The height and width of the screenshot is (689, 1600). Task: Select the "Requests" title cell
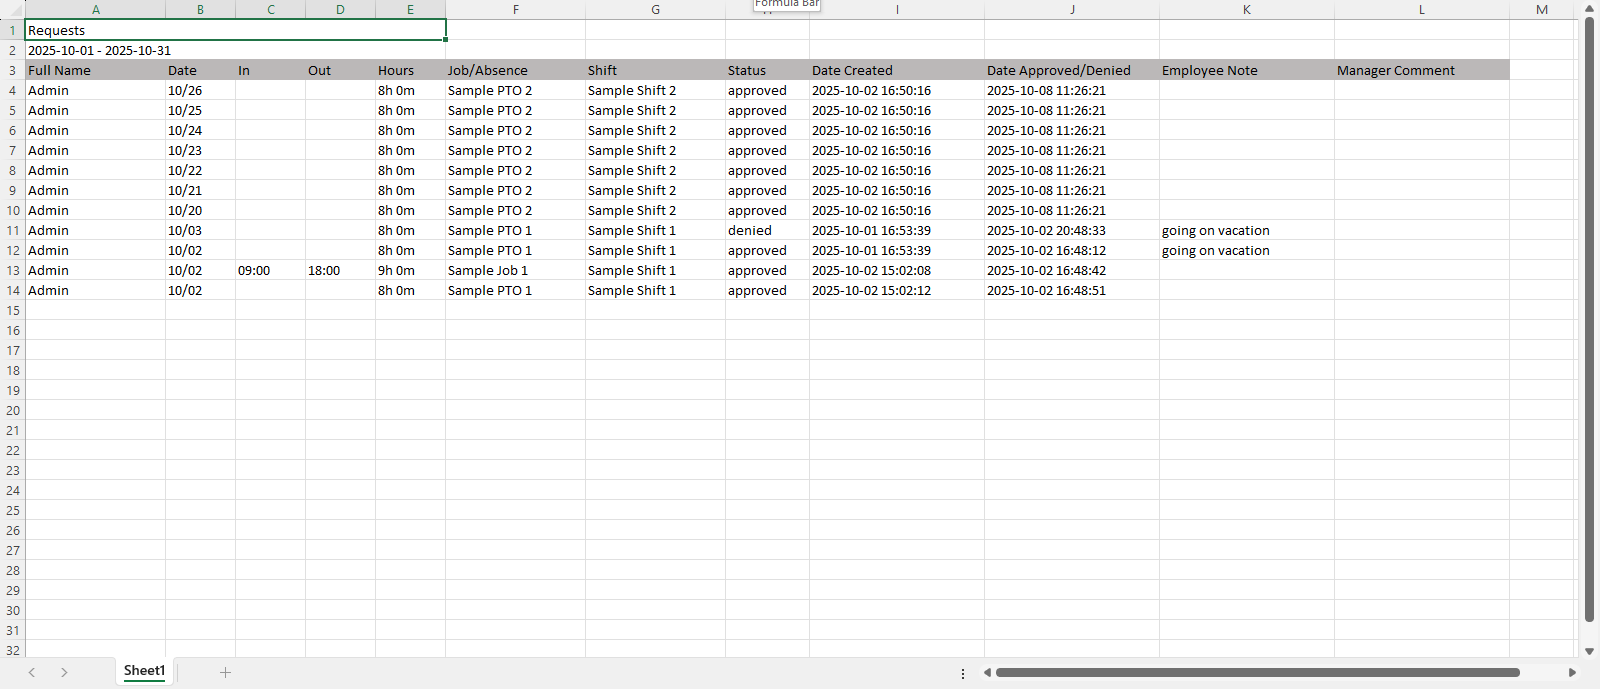(x=235, y=30)
